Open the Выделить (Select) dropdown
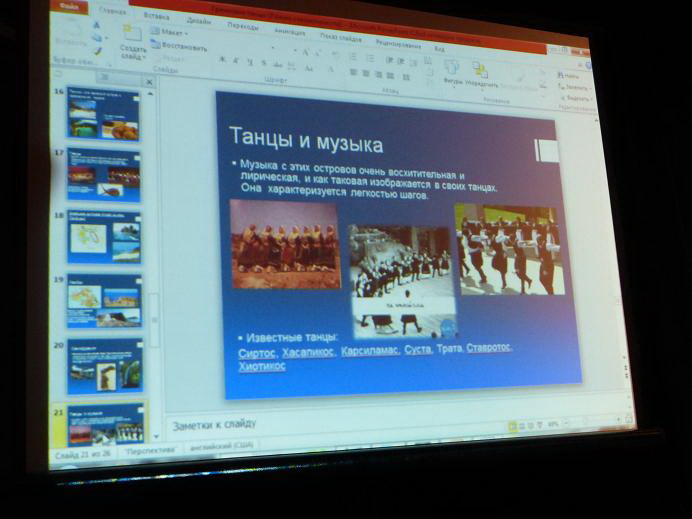This screenshot has height=519, width=692. [x=575, y=98]
